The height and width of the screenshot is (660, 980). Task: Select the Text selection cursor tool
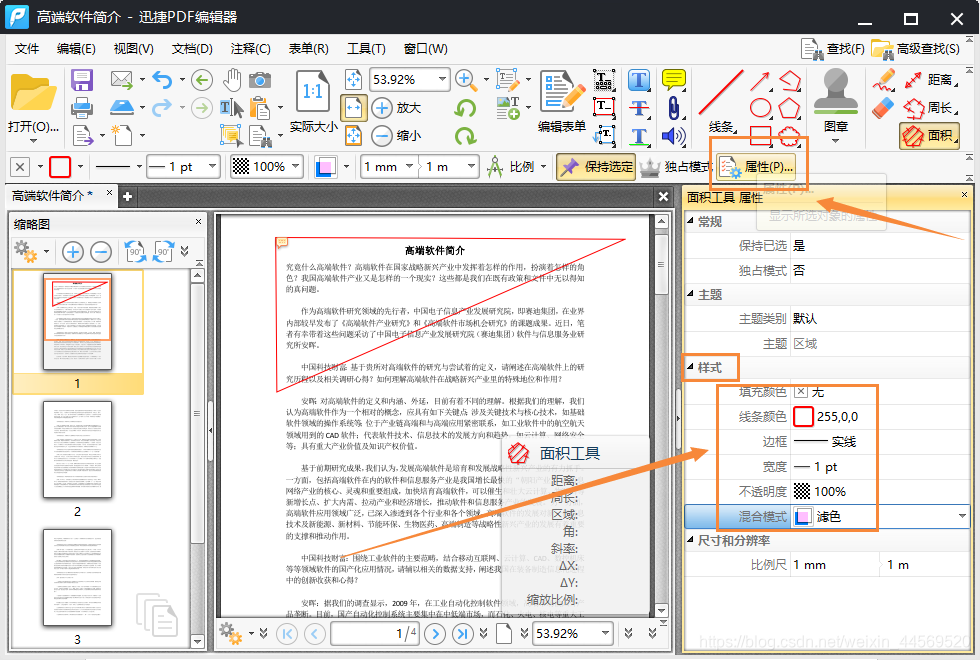coord(232,108)
